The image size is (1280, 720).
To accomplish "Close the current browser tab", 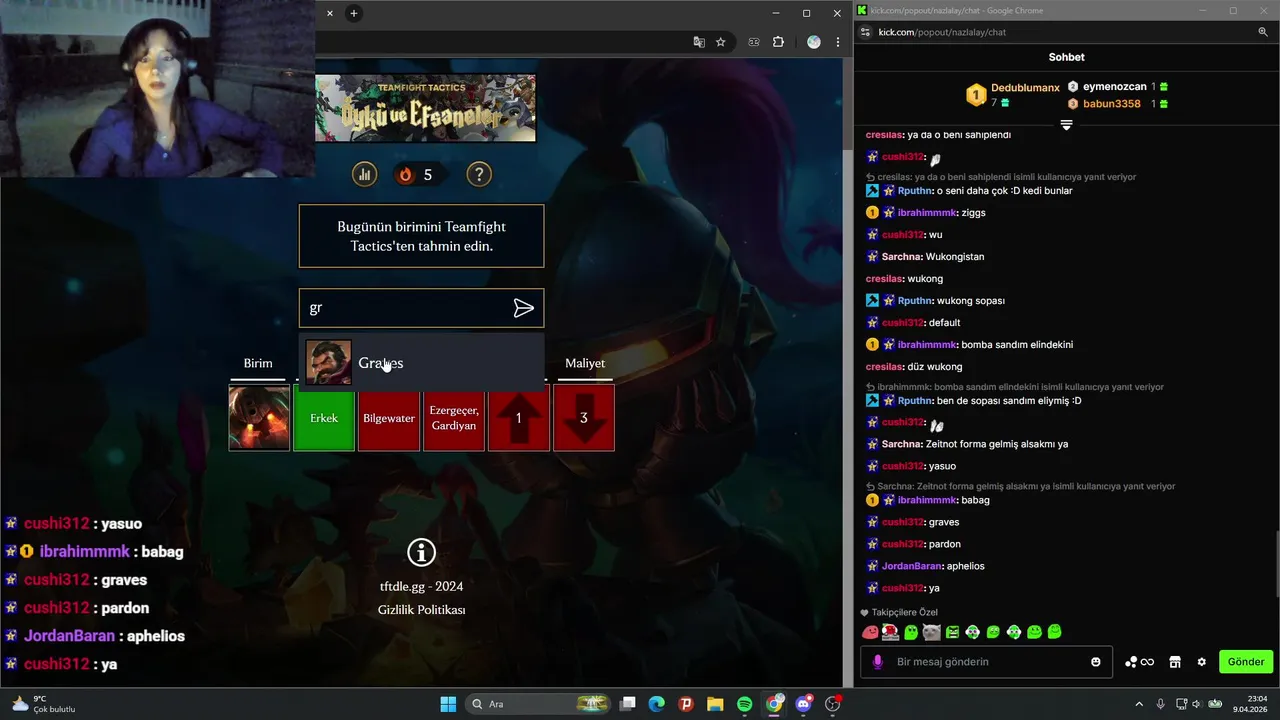I will click(330, 13).
